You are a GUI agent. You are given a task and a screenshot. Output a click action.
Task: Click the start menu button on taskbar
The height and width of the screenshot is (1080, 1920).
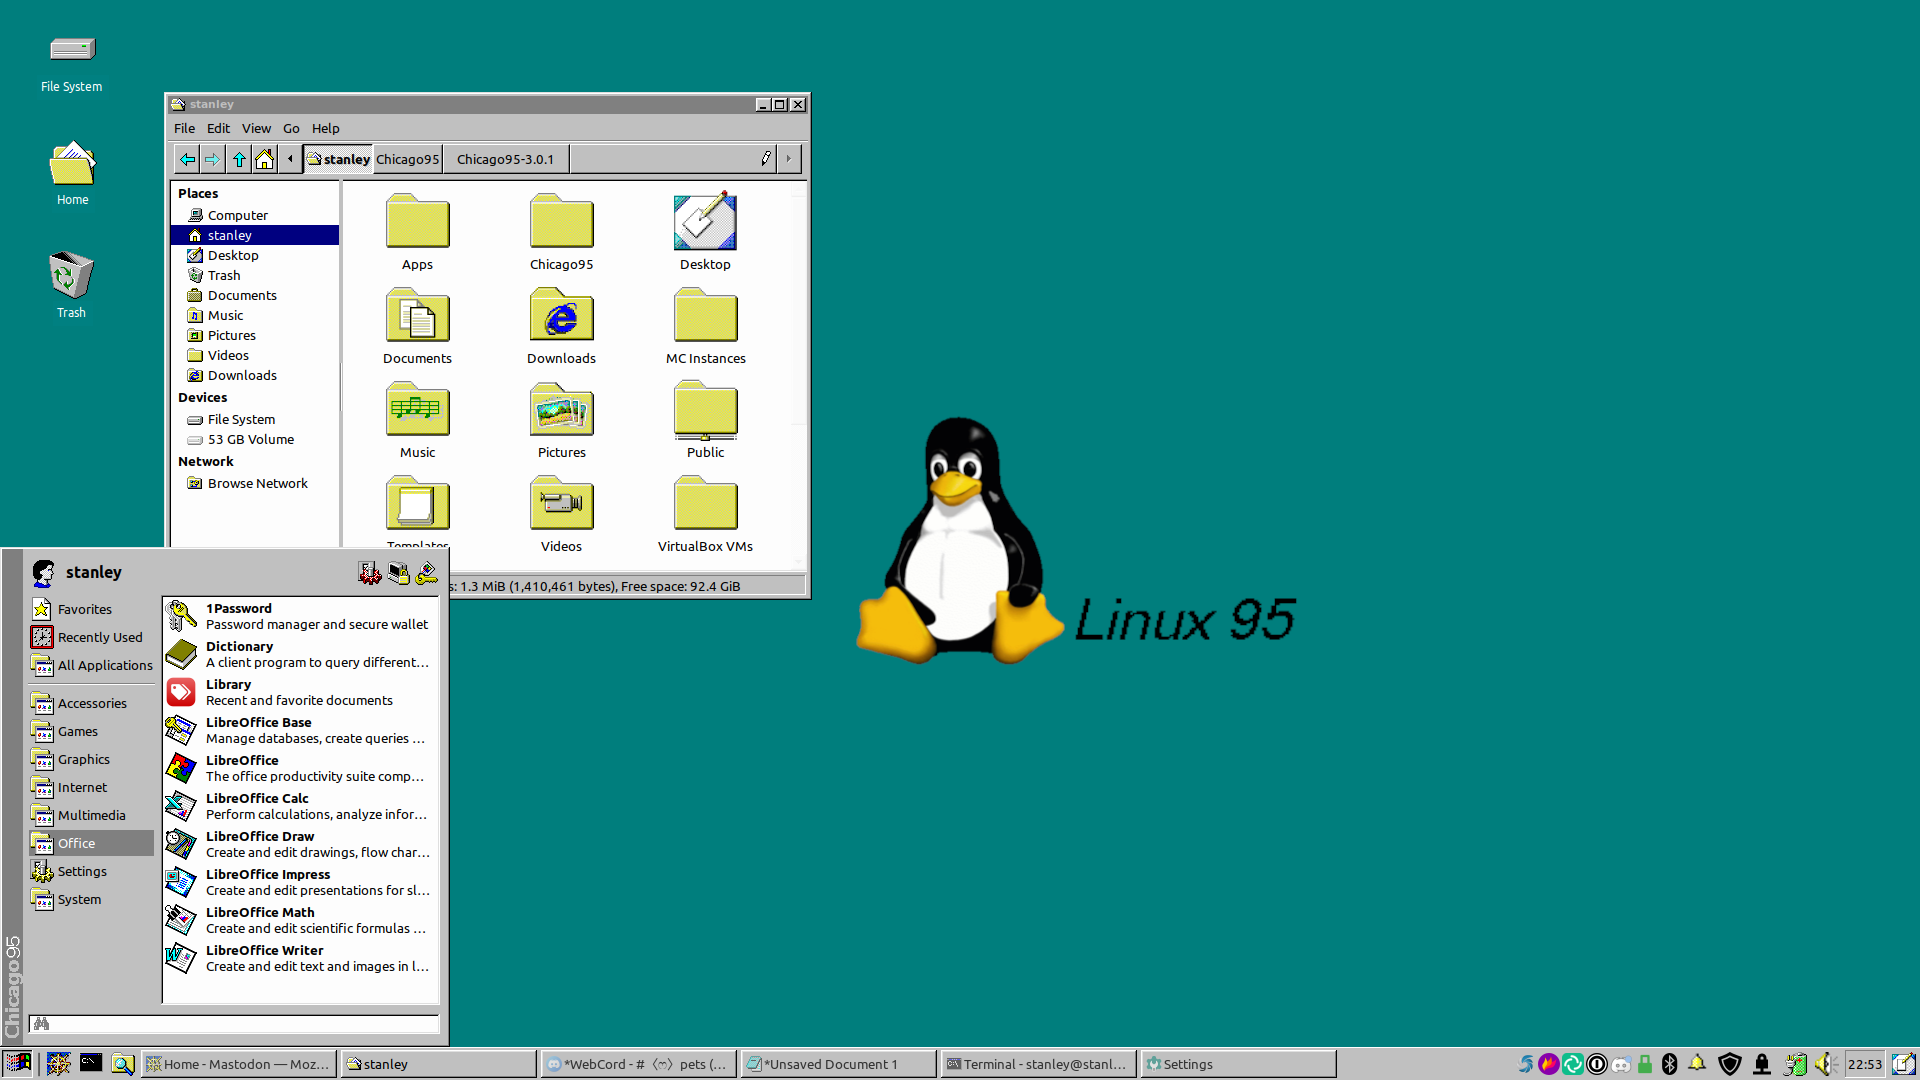pos(18,1064)
